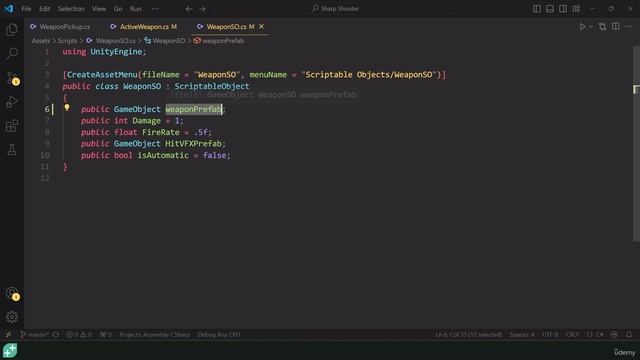The width and height of the screenshot is (640, 360).
Task: Toggle the primary side bar layout
Action: coord(537,9)
